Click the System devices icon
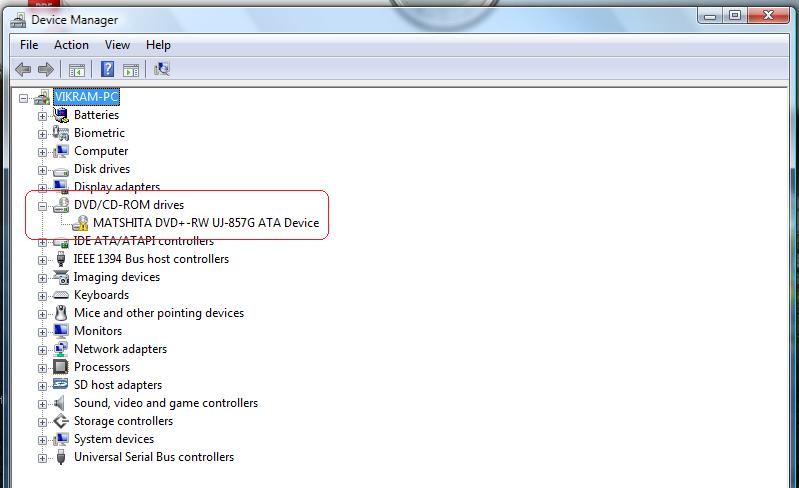799x488 pixels. click(x=61, y=439)
